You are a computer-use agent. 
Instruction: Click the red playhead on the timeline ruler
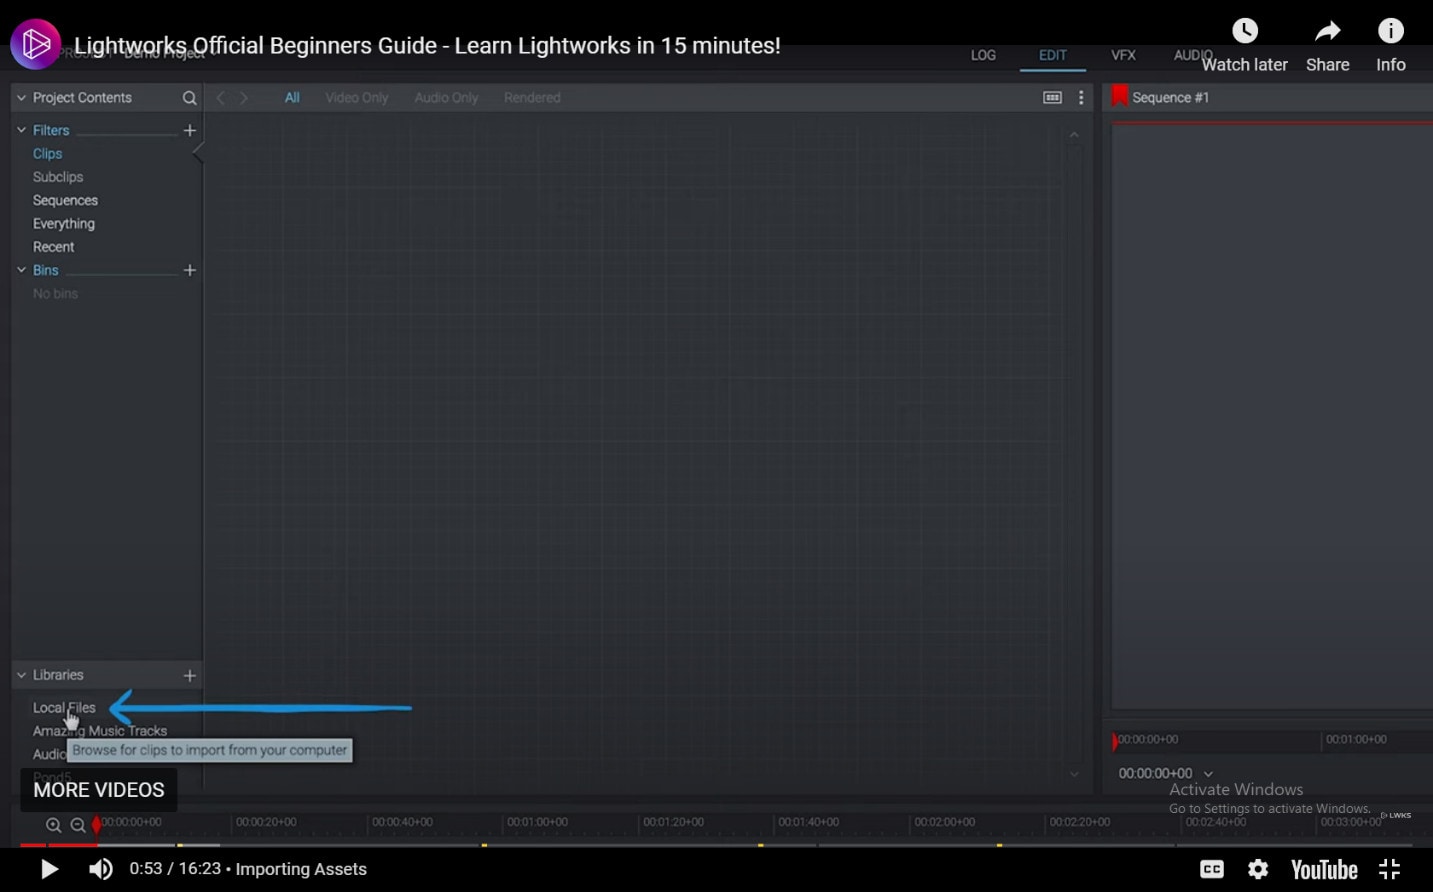(97, 826)
